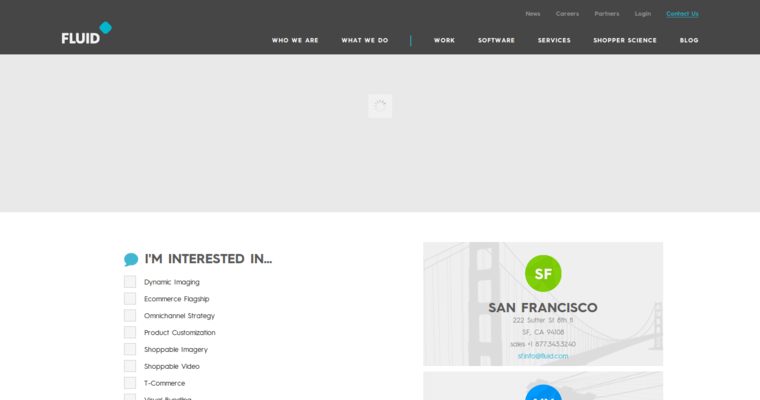Mark the Shoppable Video checkbox

tap(130, 366)
